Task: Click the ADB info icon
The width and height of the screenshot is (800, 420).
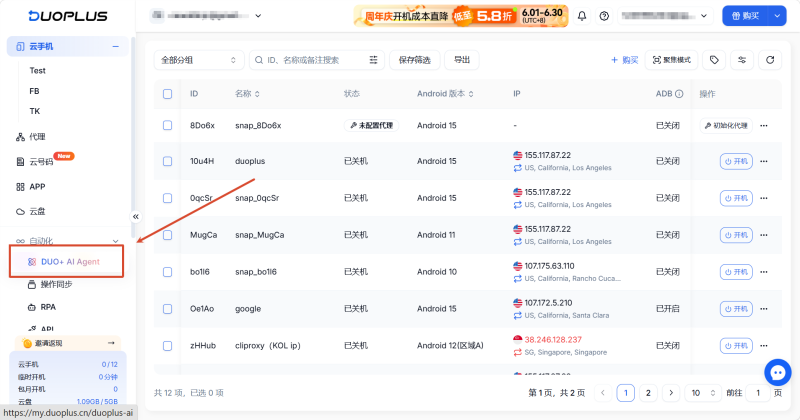Action: coord(679,94)
